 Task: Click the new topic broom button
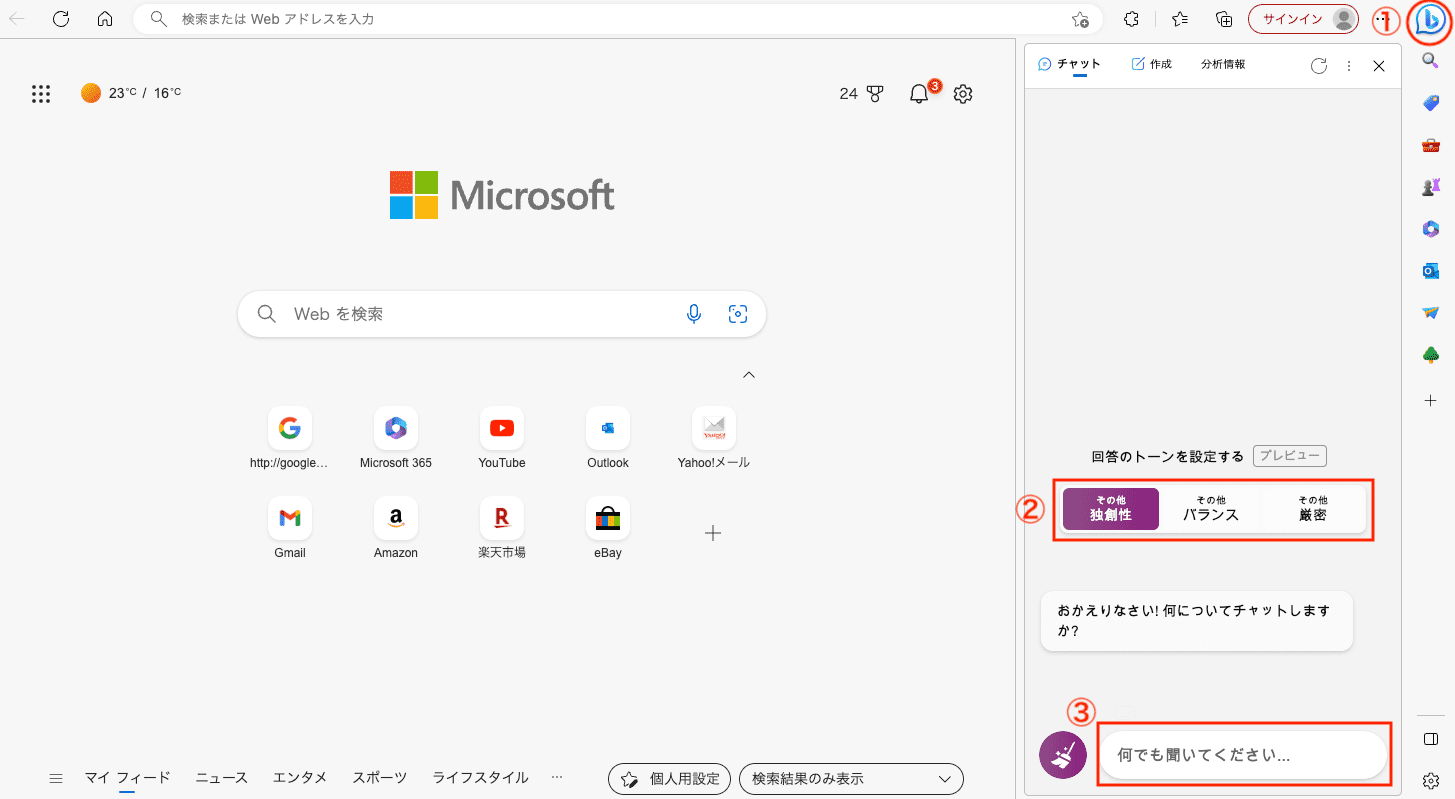tap(1063, 754)
